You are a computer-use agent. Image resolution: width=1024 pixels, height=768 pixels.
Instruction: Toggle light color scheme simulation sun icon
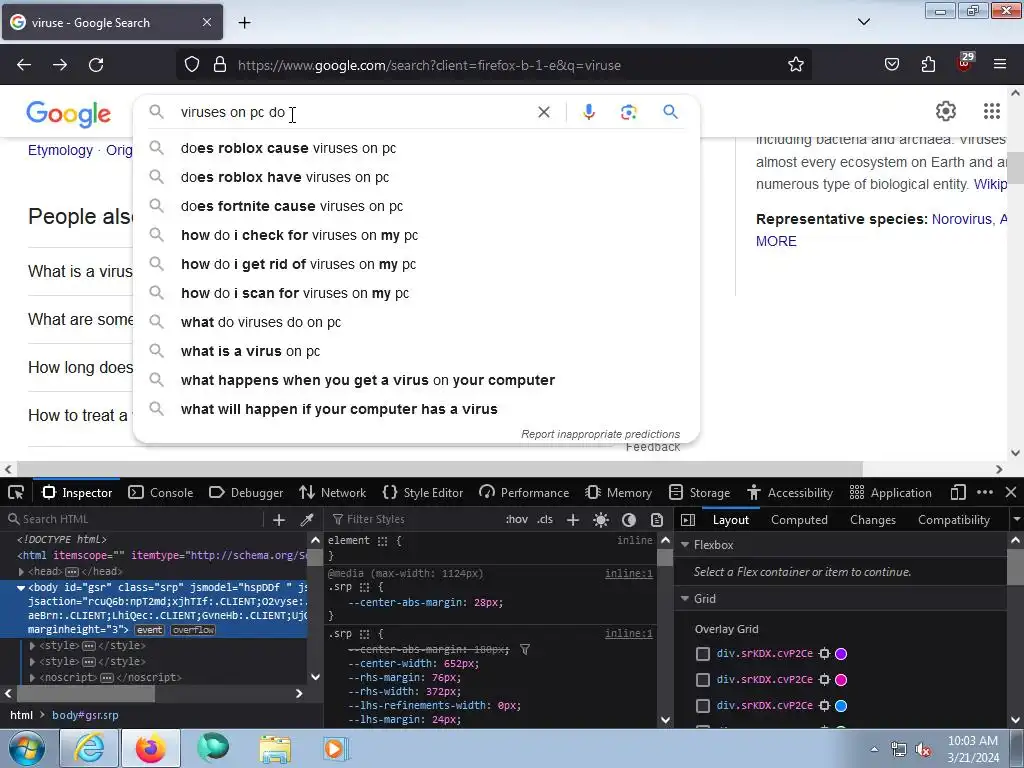[601, 520]
